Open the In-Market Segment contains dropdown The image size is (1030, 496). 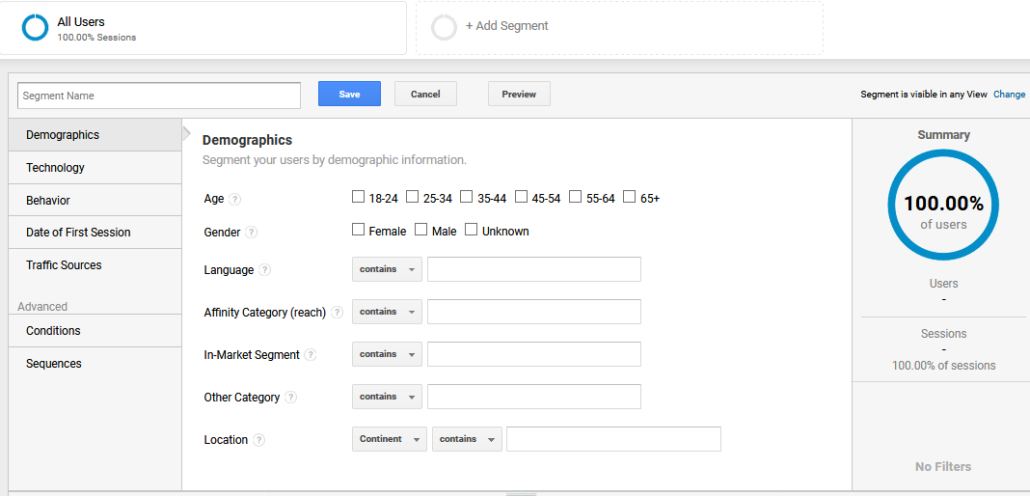pyautogui.click(x=387, y=354)
